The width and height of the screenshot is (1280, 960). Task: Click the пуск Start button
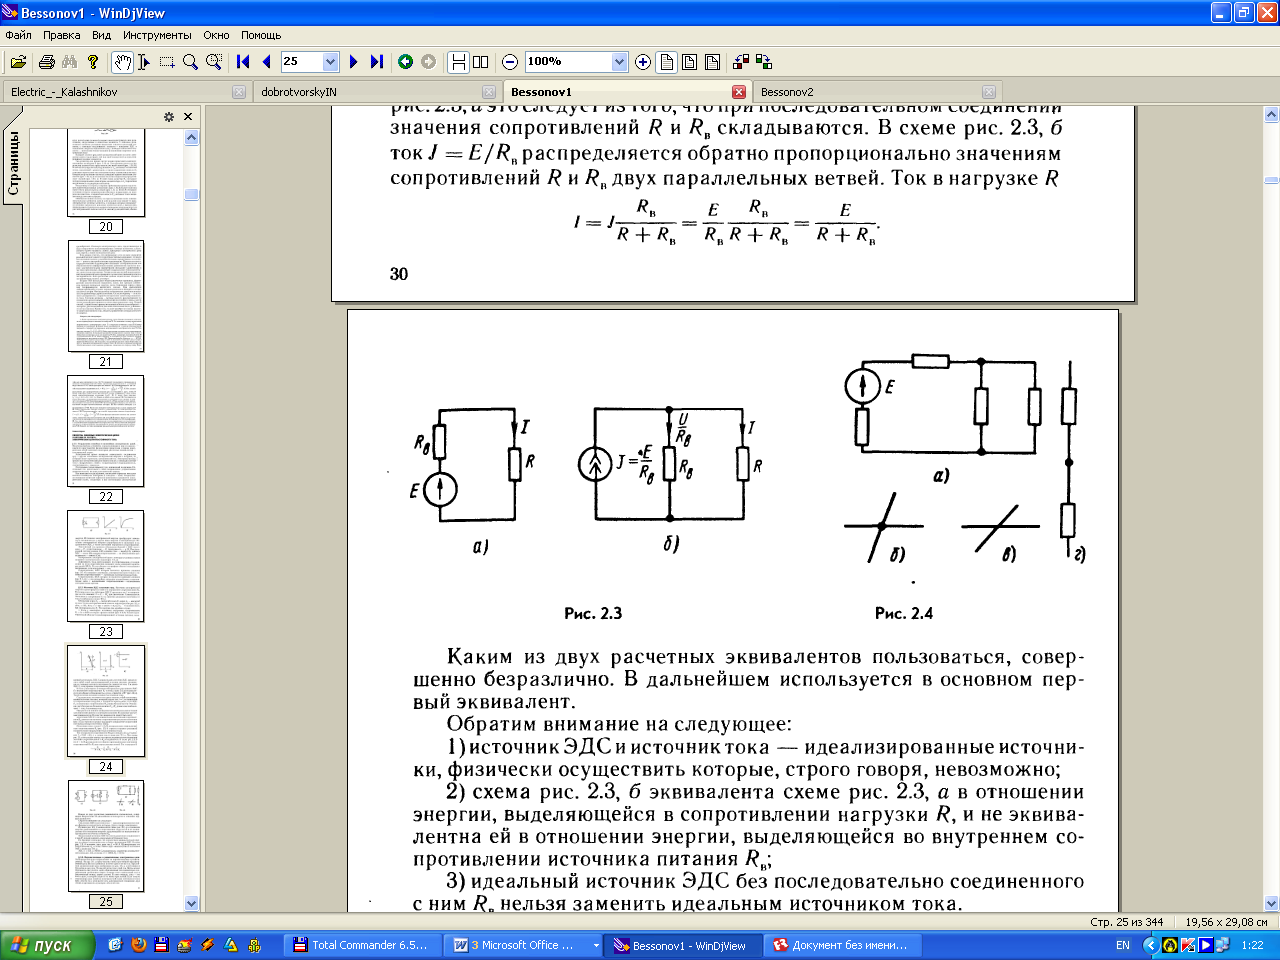click(x=48, y=945)
